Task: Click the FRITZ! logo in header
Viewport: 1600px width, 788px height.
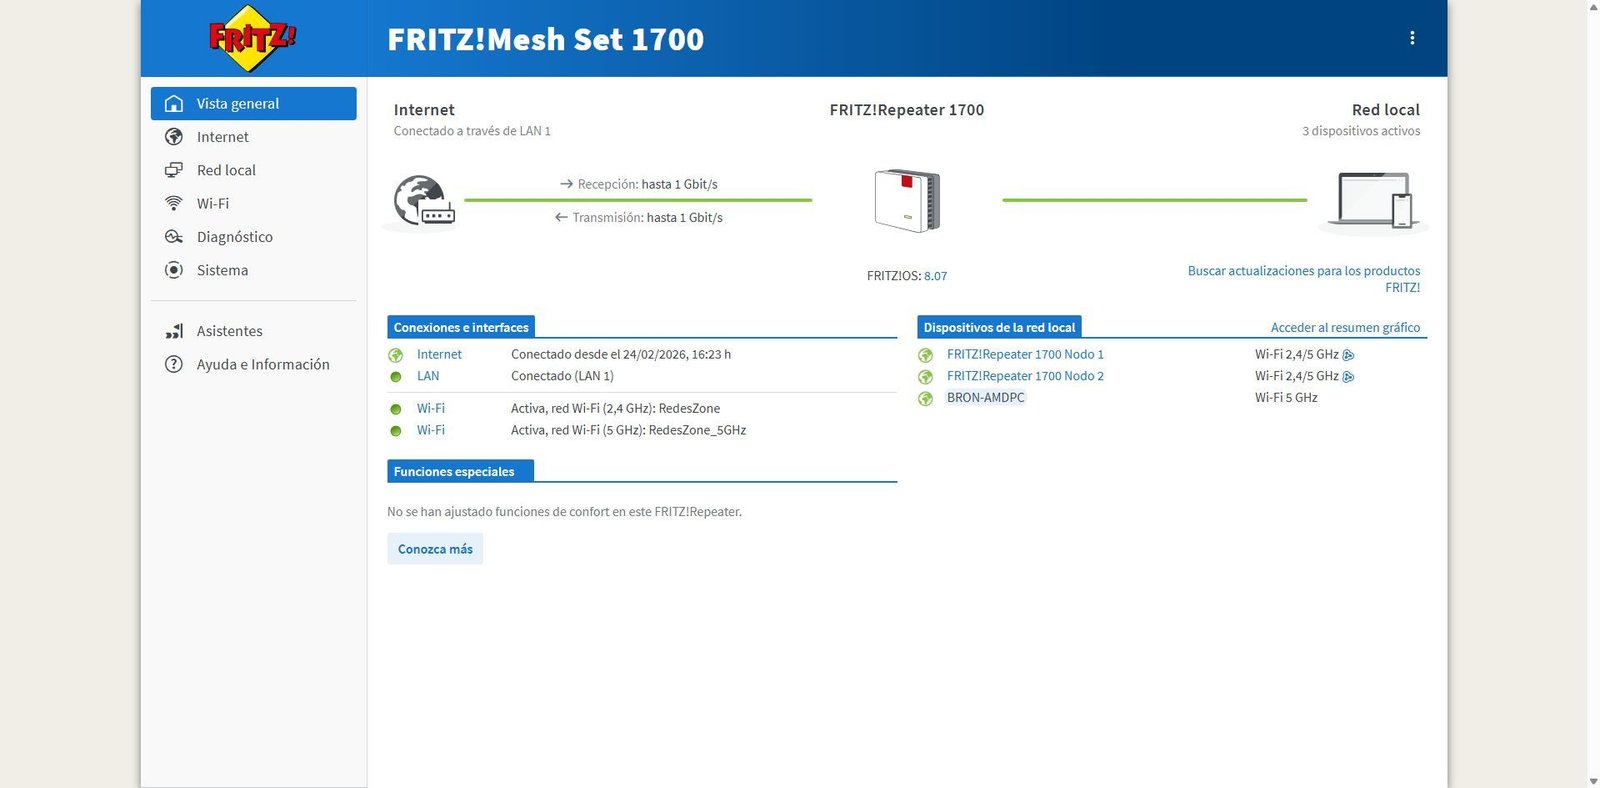Action: pyautogui.click(x=252, y=39)
